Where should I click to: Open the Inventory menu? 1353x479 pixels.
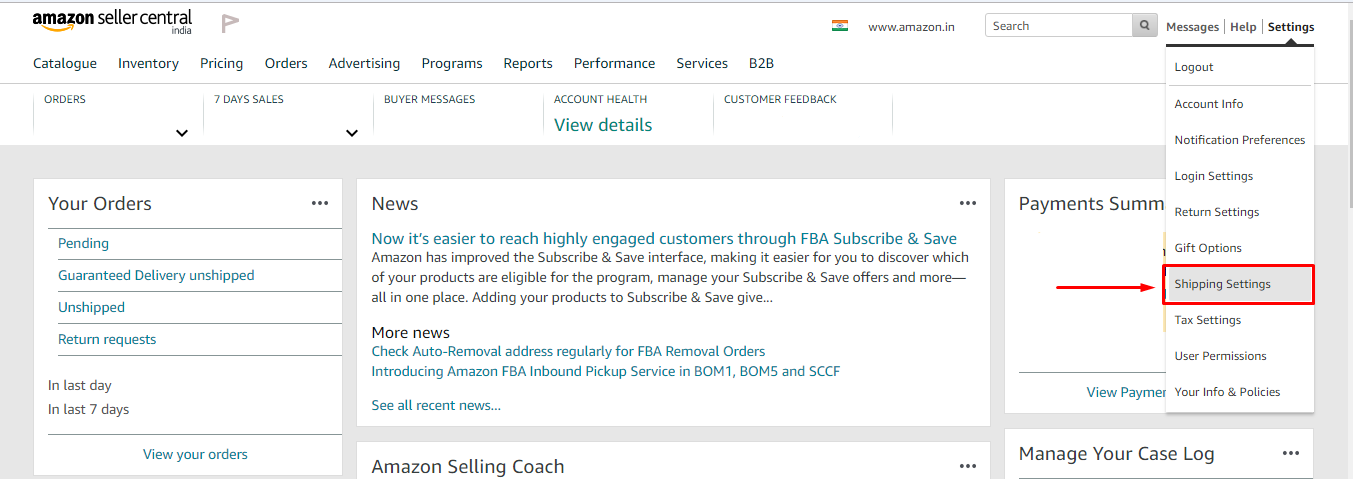148,63
